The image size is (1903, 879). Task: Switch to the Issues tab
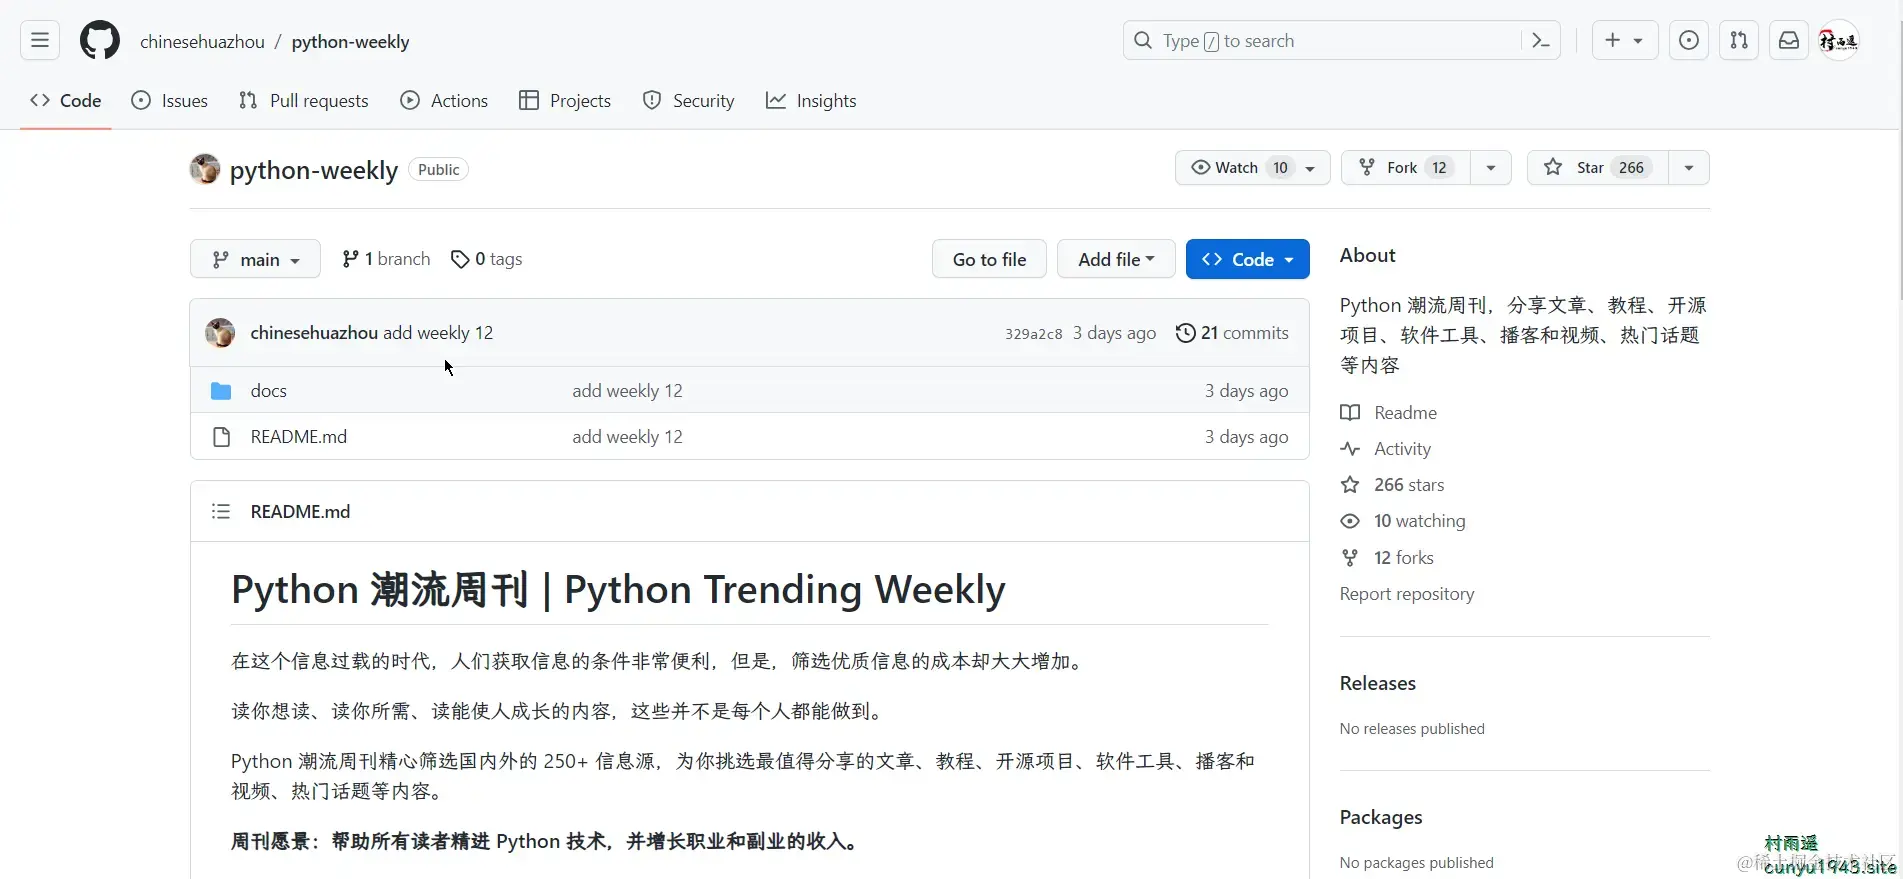pyautogui.click(x=170, y=101)
